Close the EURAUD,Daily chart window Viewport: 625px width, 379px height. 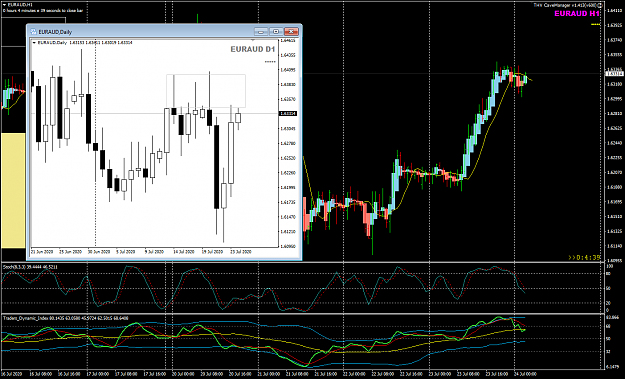[x=291, y=31]
